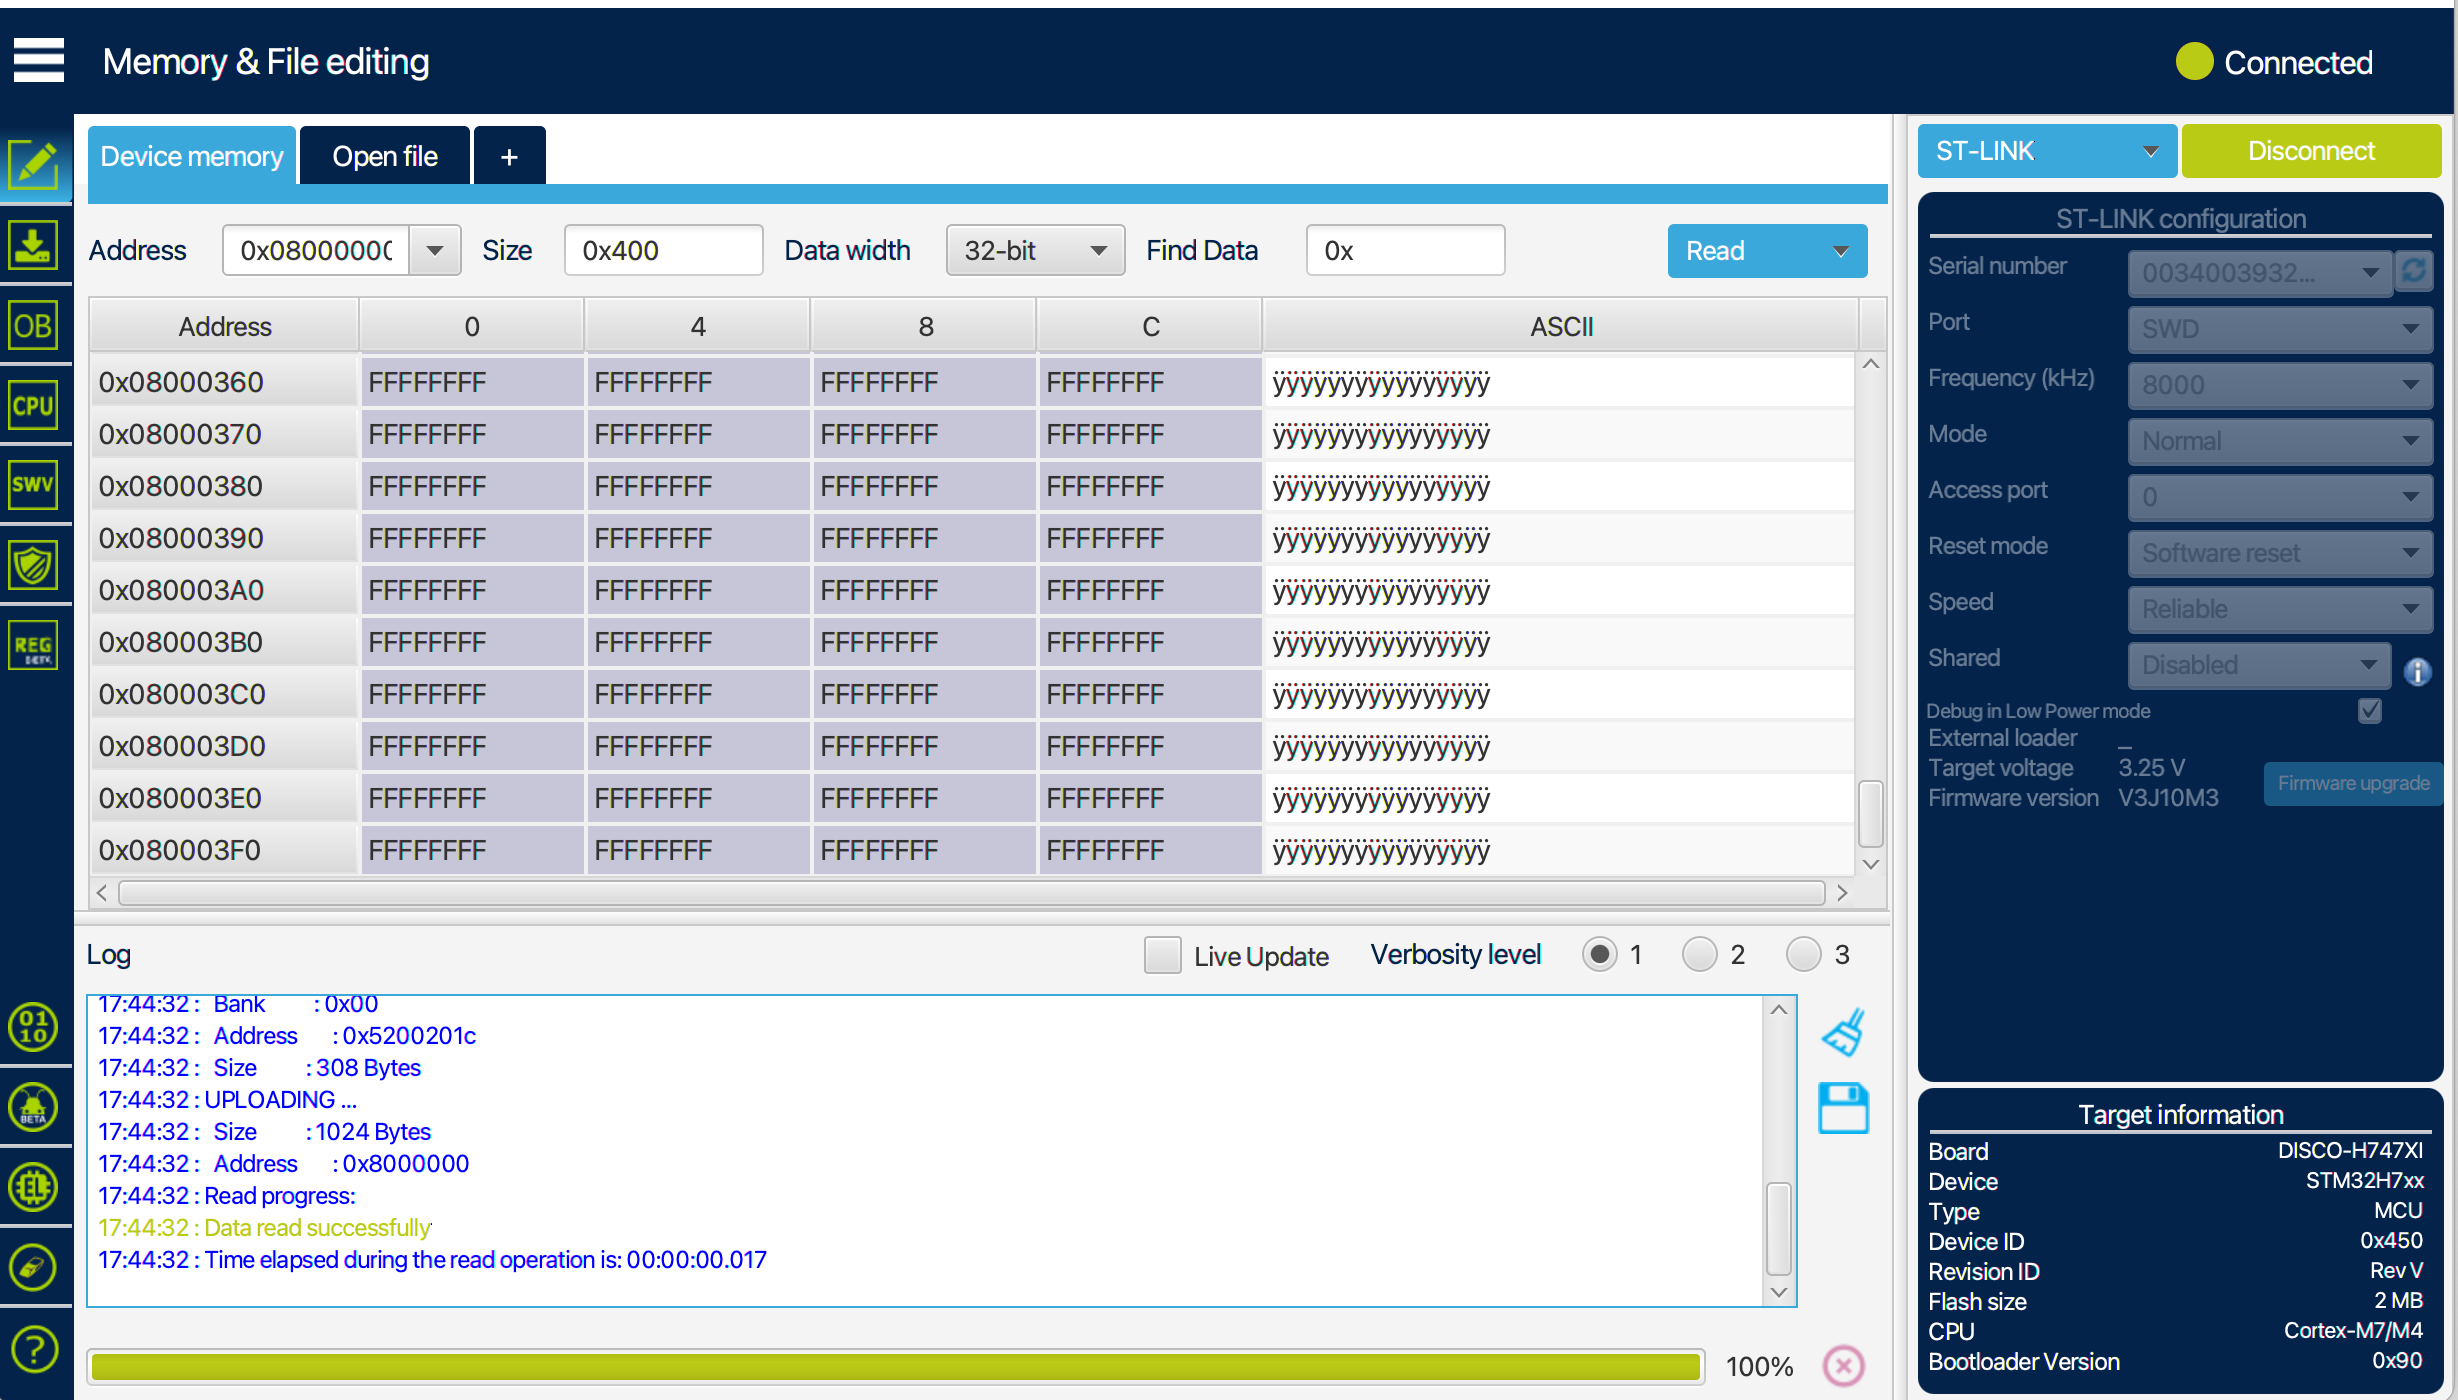Open the Erasing & Programming panel
Image resolution: width=2458 pixels, height=1400 pixels.
[x=34, y=245]
